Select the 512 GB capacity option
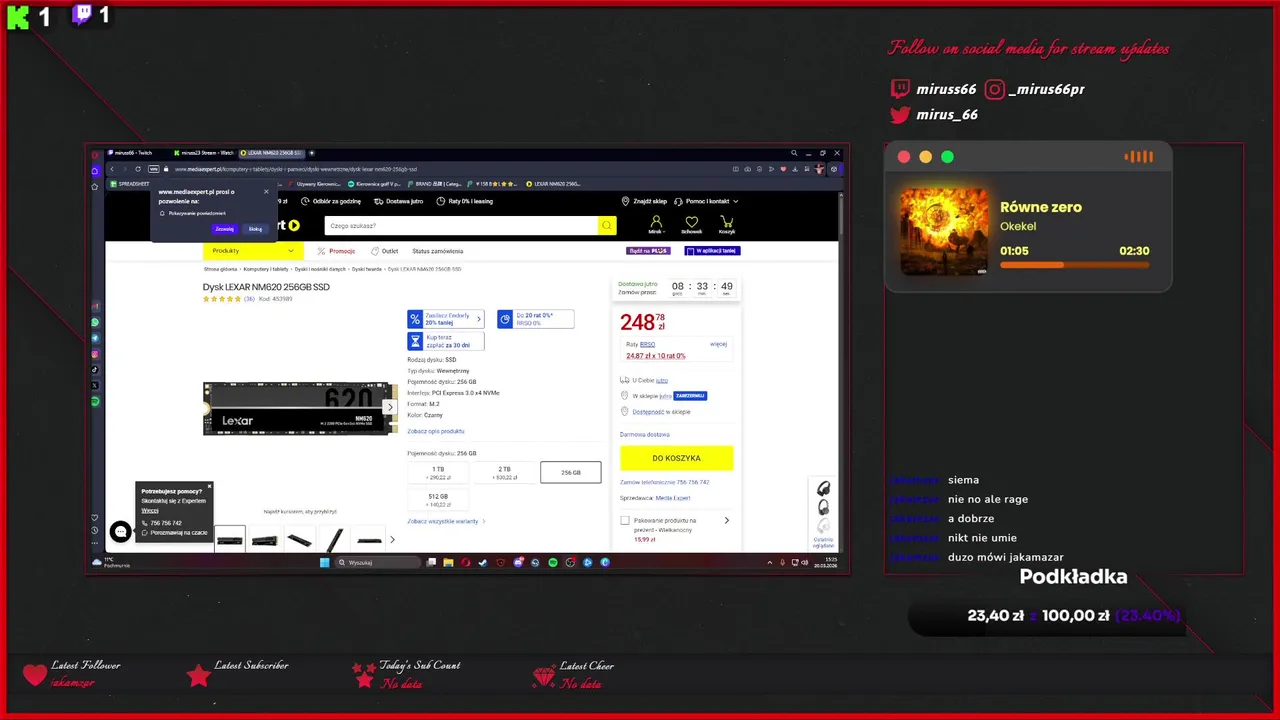 [x=438, y=500]
